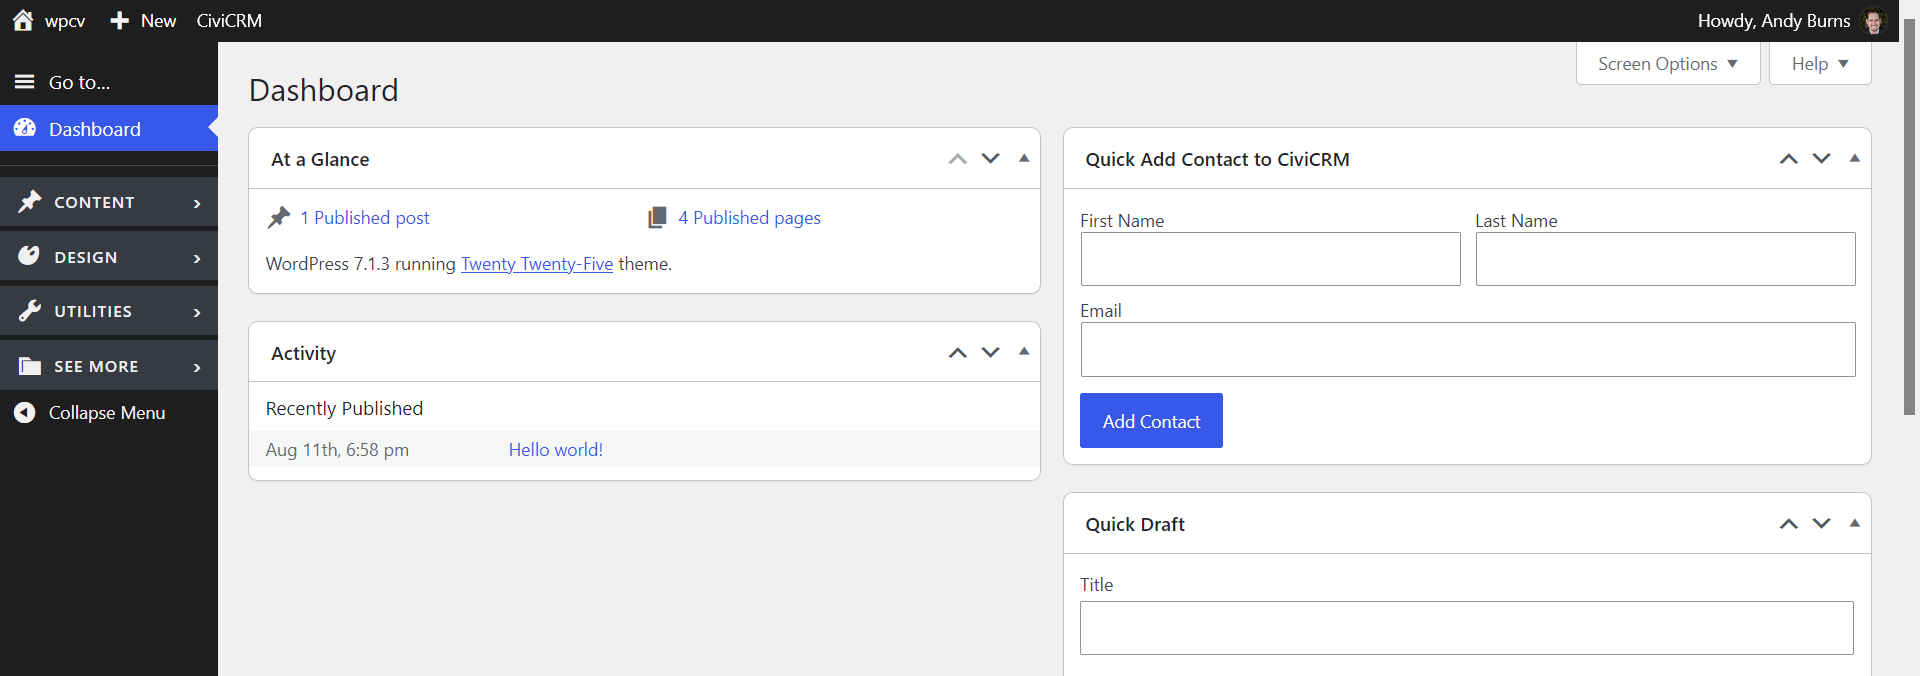The height and width of the screenshot is (676, 1920).
Task: Click the palette icon beside DESIGN
Action: click(x=30, y=256)
